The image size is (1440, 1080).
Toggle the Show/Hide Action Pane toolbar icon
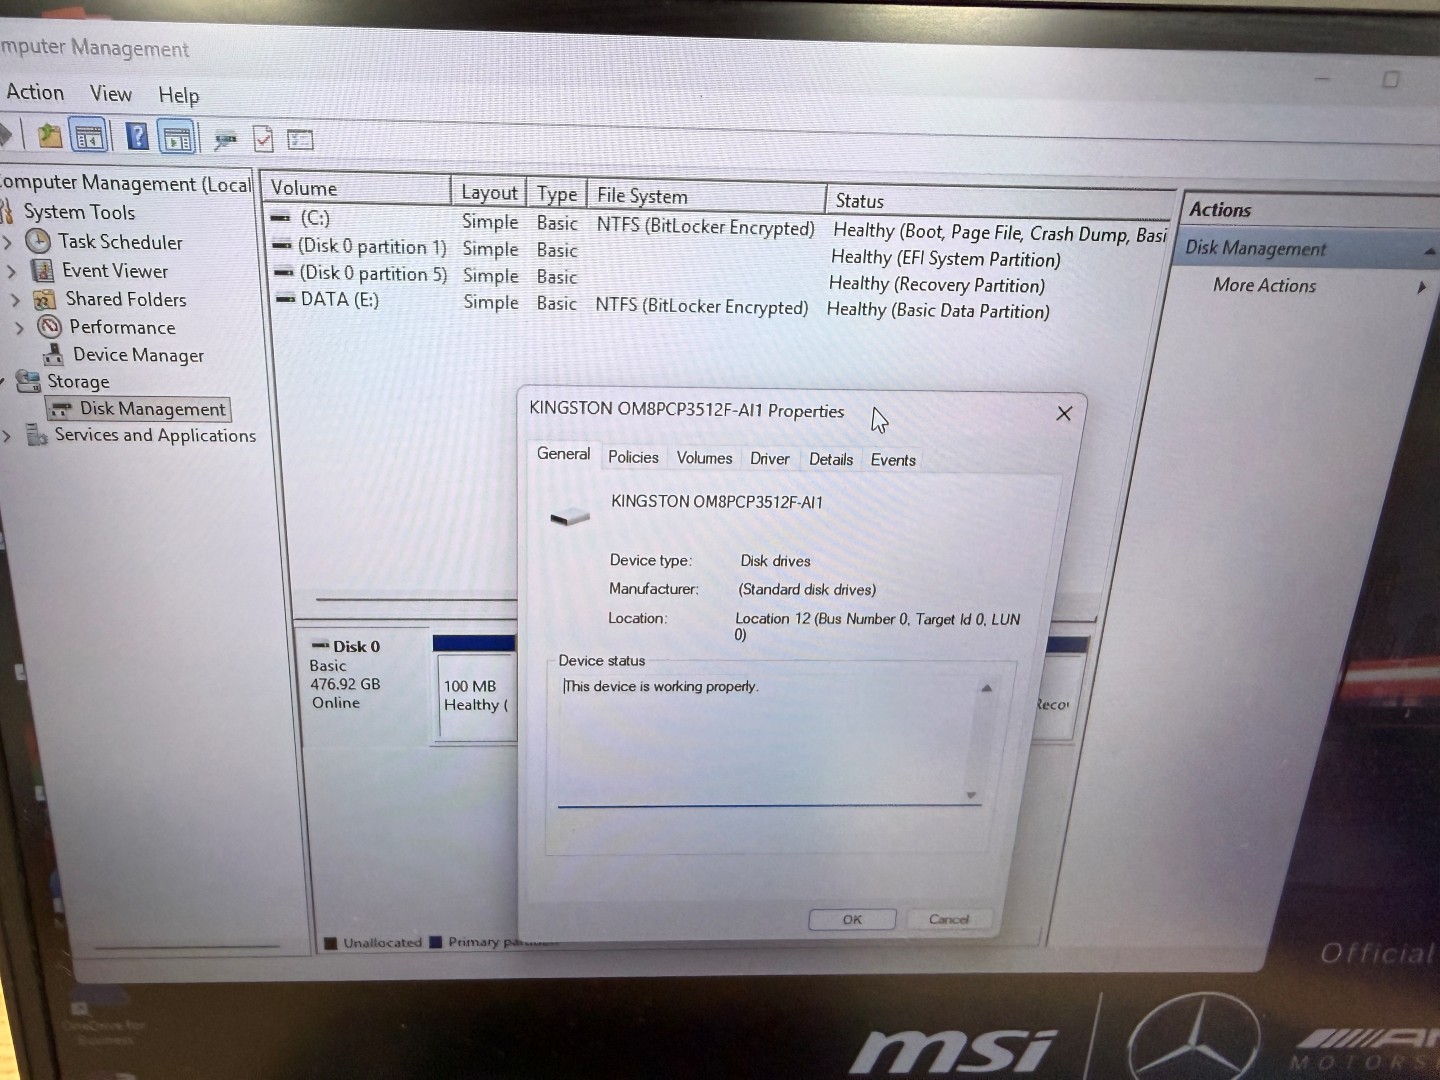point(177,138)
